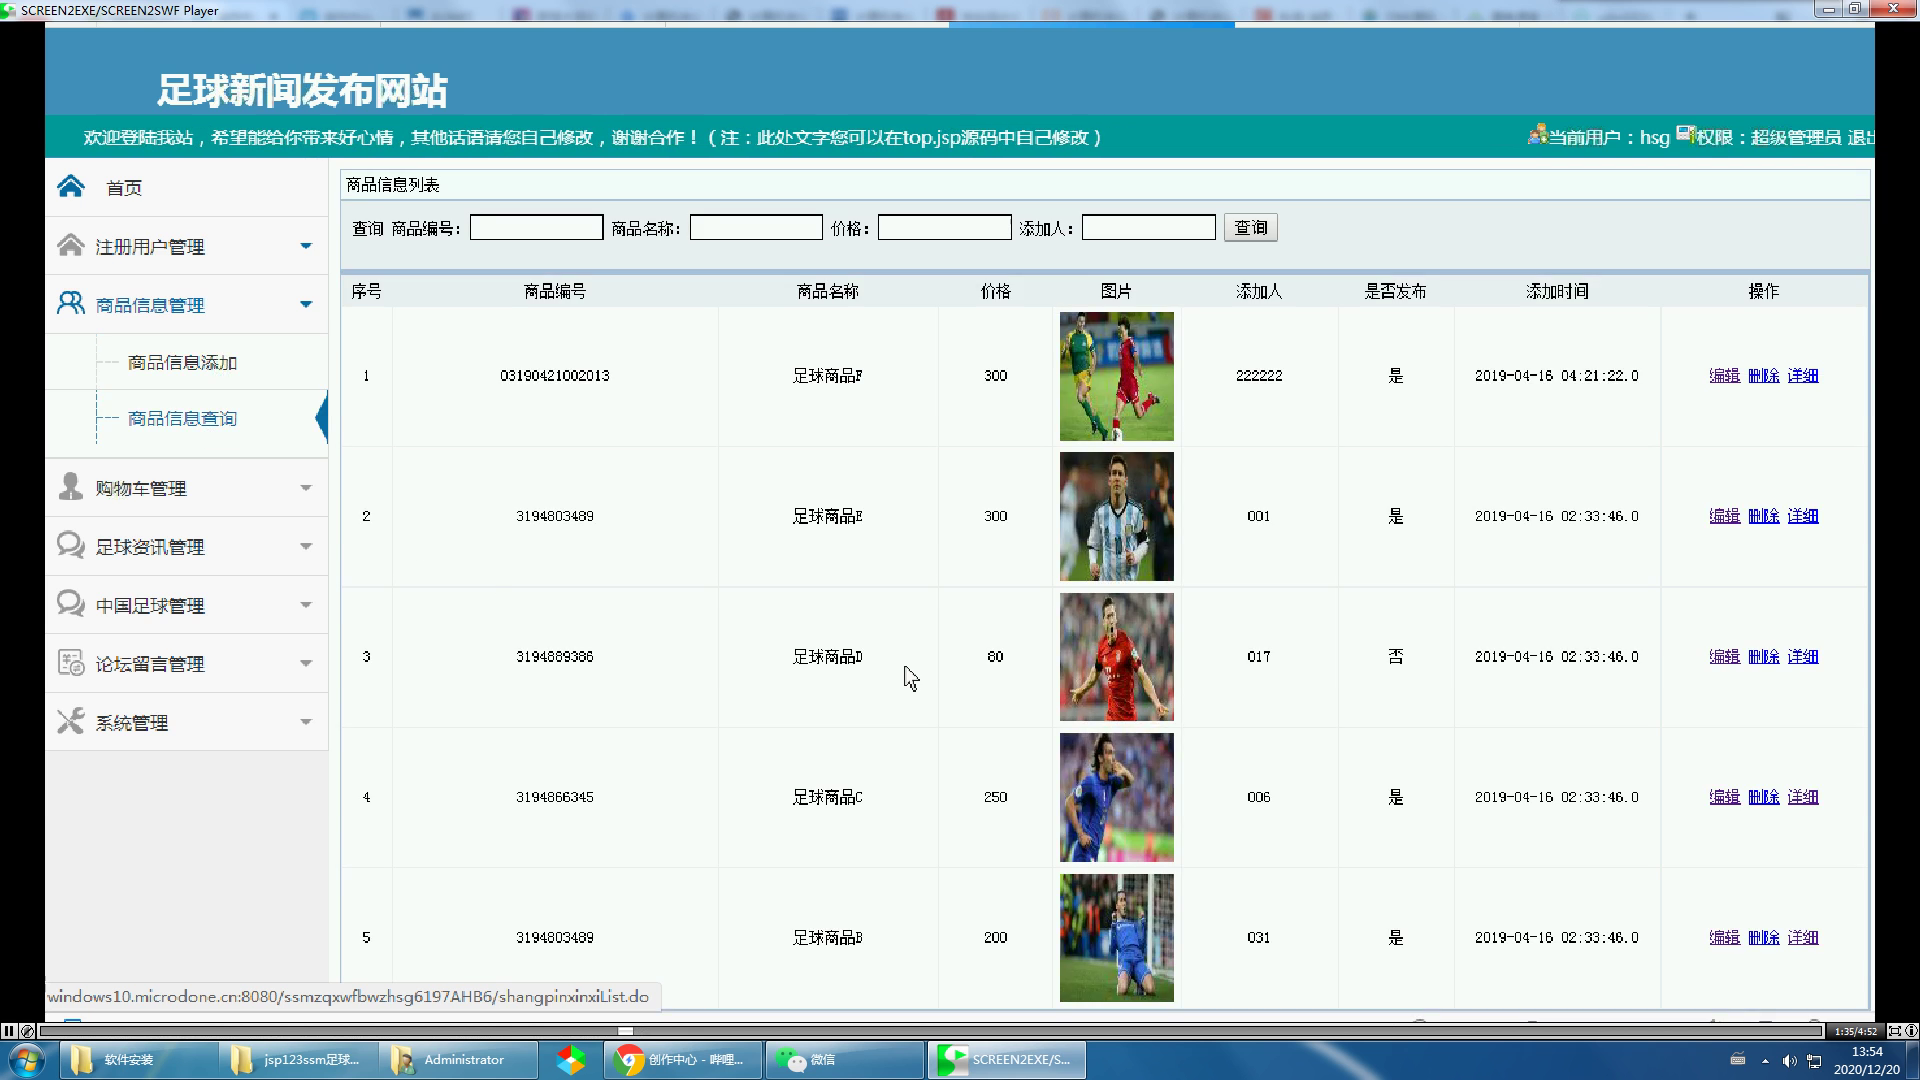The image size is (1920, 1080).
Task: Click the 购物车管理 person icon
Action: pos(71,486)
